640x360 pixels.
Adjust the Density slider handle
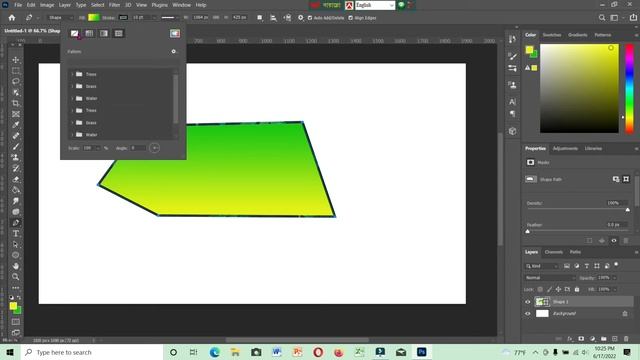(627, 210)
